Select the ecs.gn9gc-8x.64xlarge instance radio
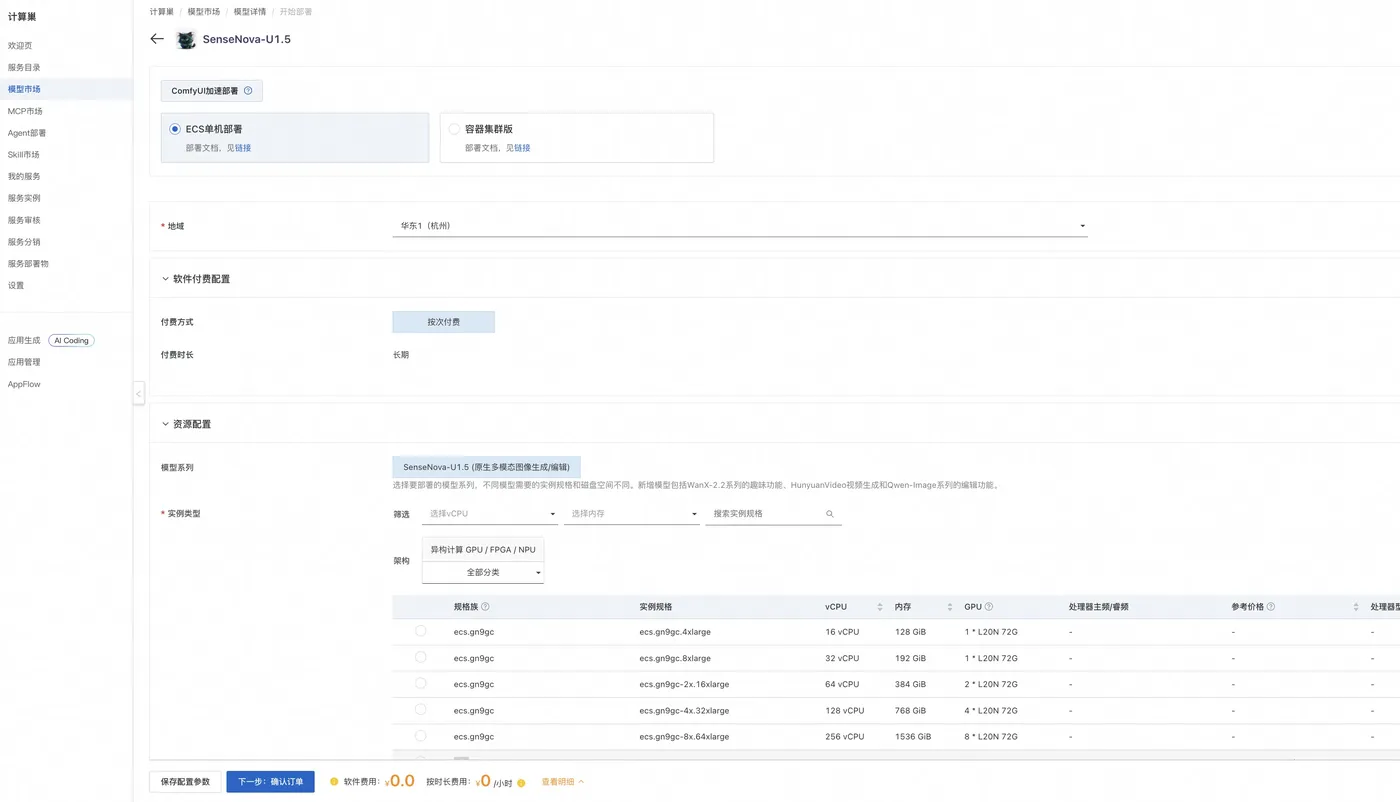 [x=421, y=735]
